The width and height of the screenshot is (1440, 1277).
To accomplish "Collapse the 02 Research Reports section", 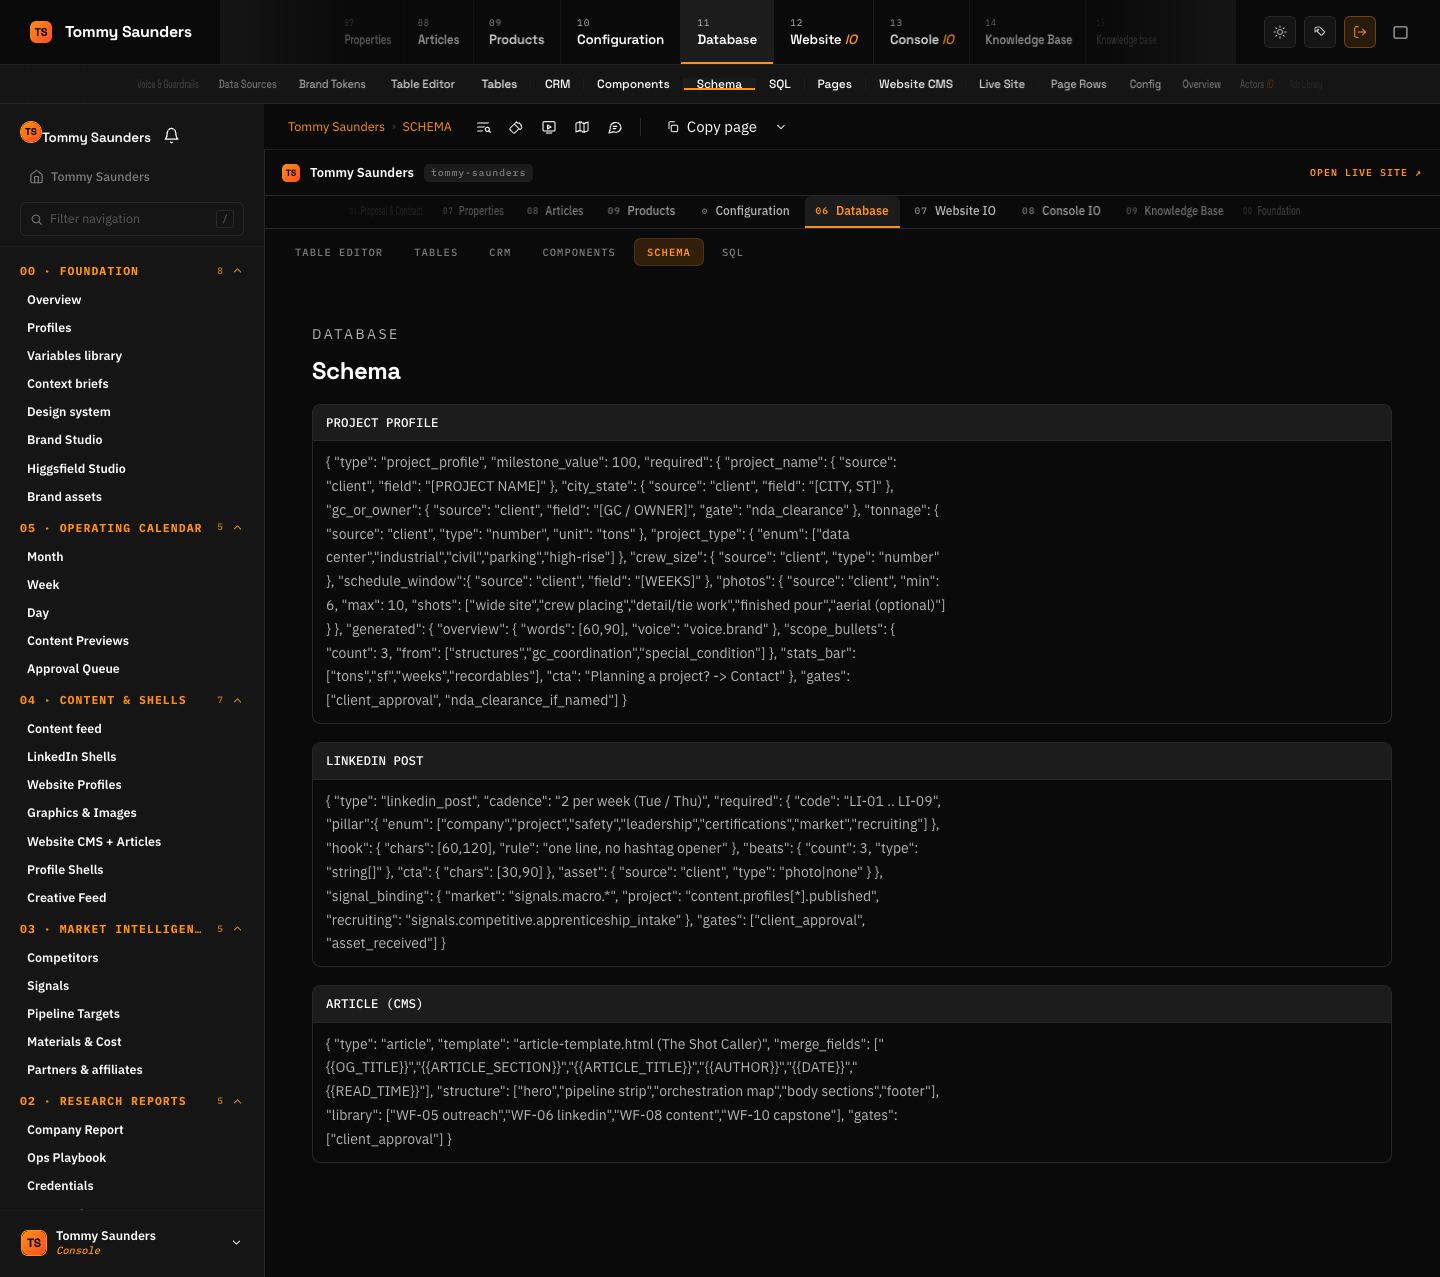I will tap(237, 1101).
